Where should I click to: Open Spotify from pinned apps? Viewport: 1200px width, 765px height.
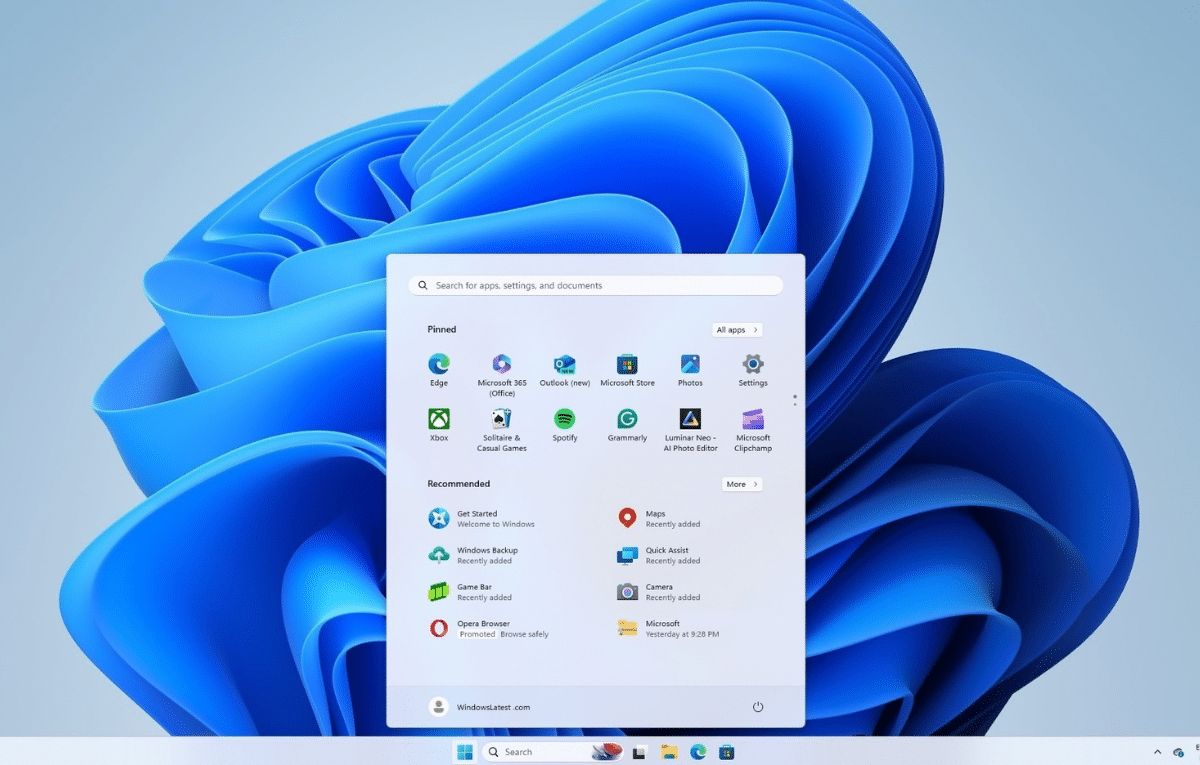(x=564, y=420)
